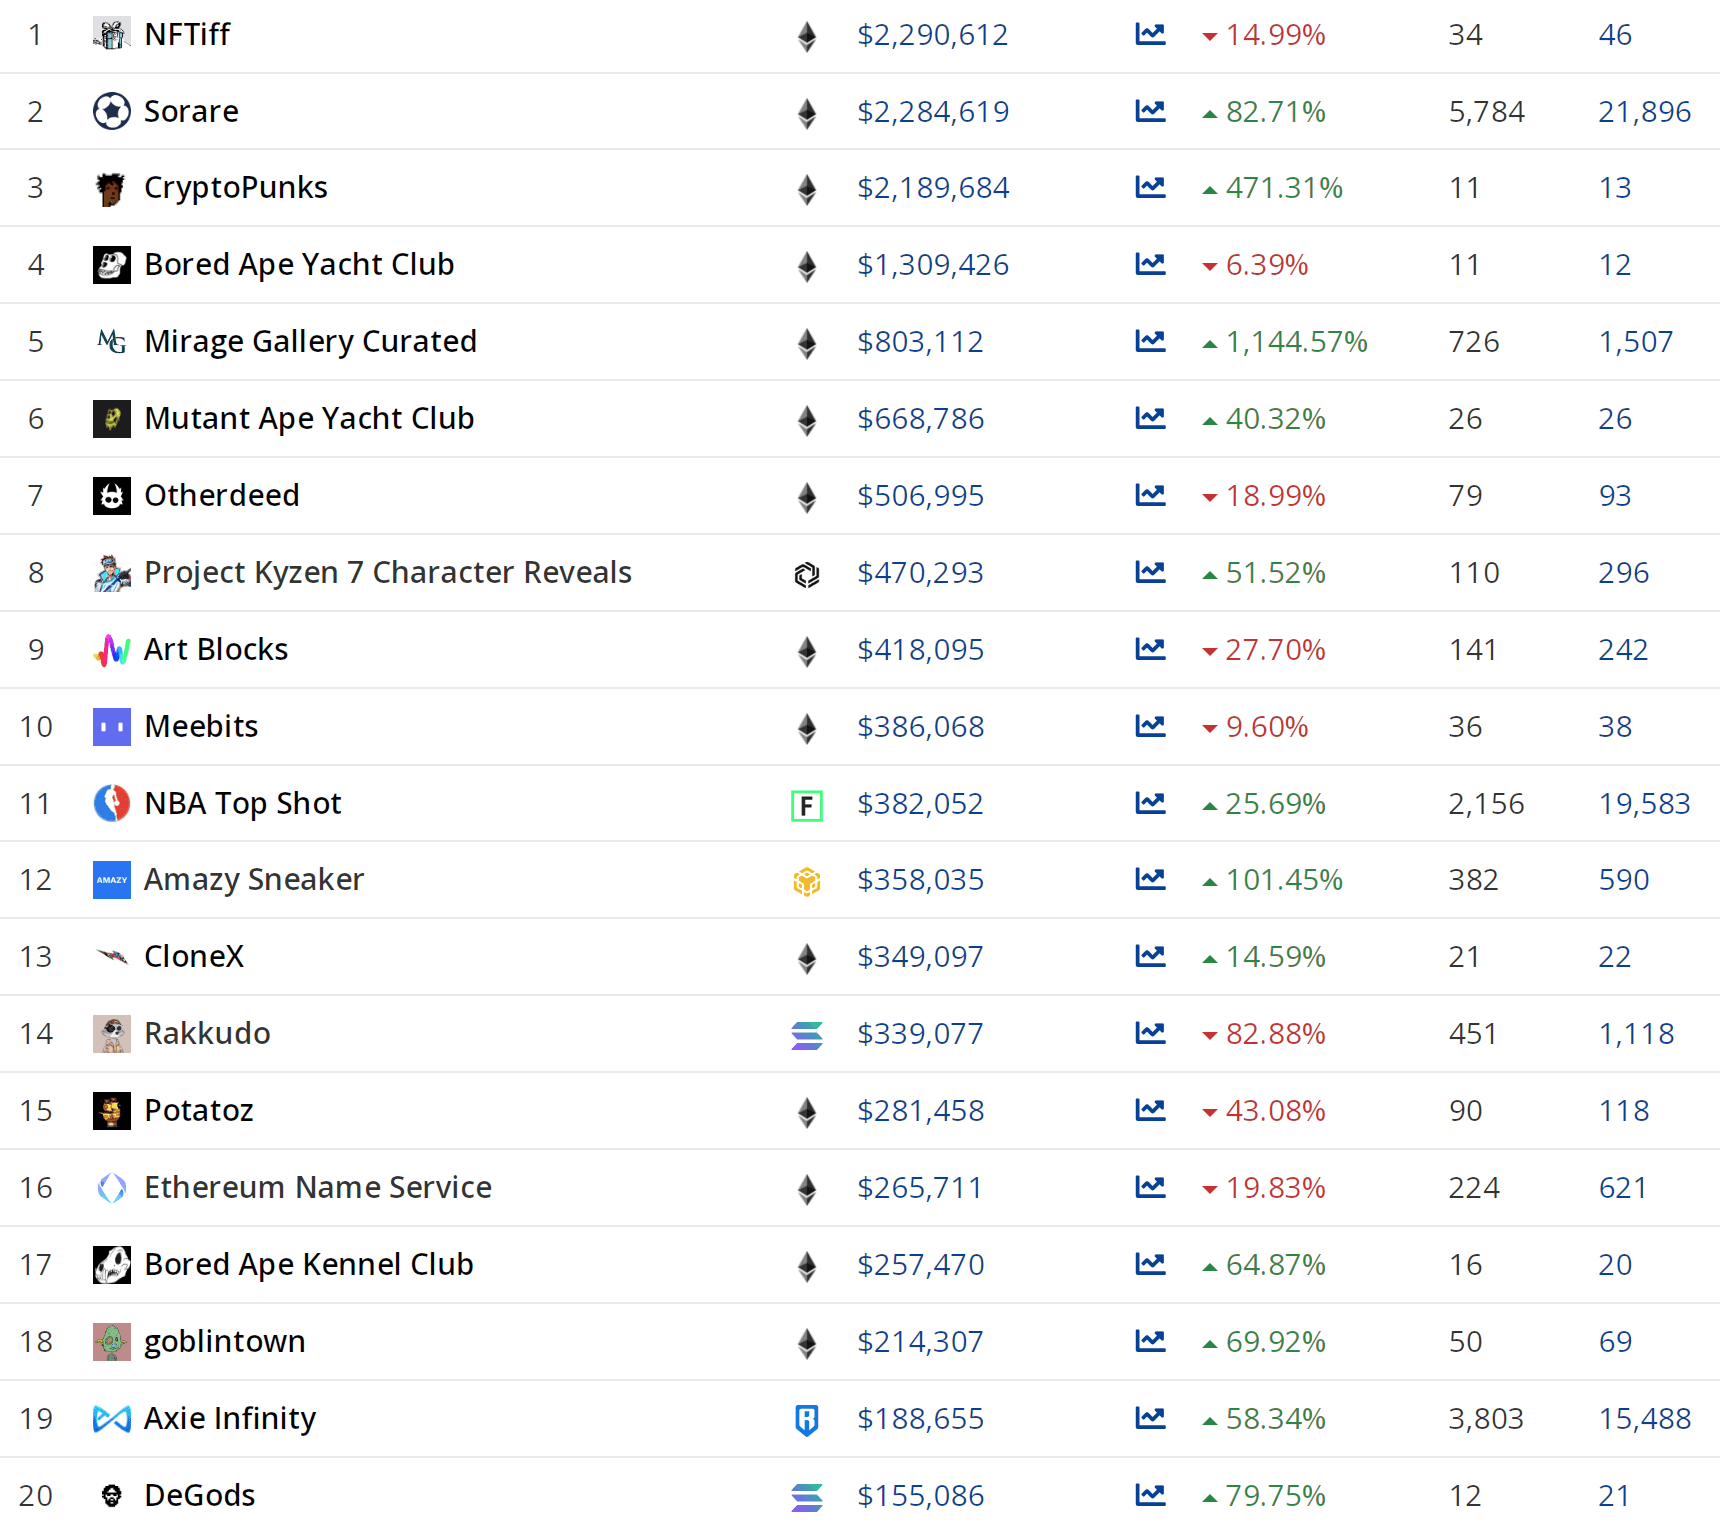The width and height of the screenshot is (1720, 1530).
Task: Open the chart icon for Potatoz
Action: 1150,1111
